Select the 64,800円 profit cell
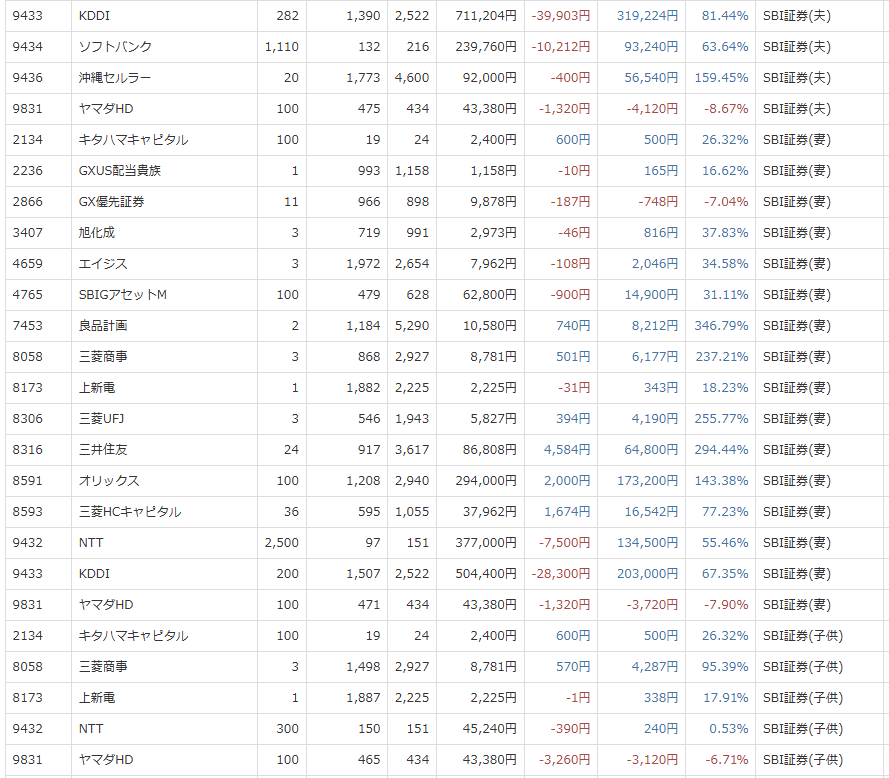889x778 pixels. click(651, 450)
